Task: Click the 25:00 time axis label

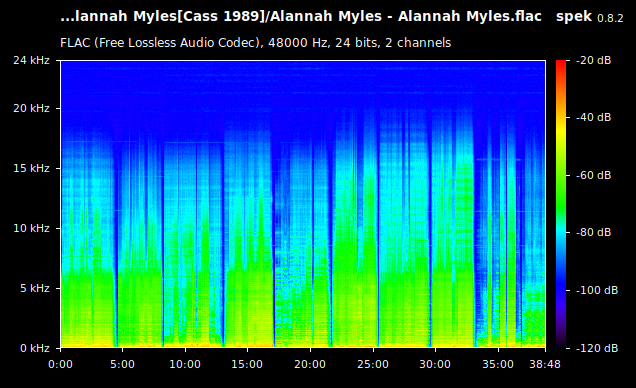Action: pyautogui.click(x=373, y=364)
